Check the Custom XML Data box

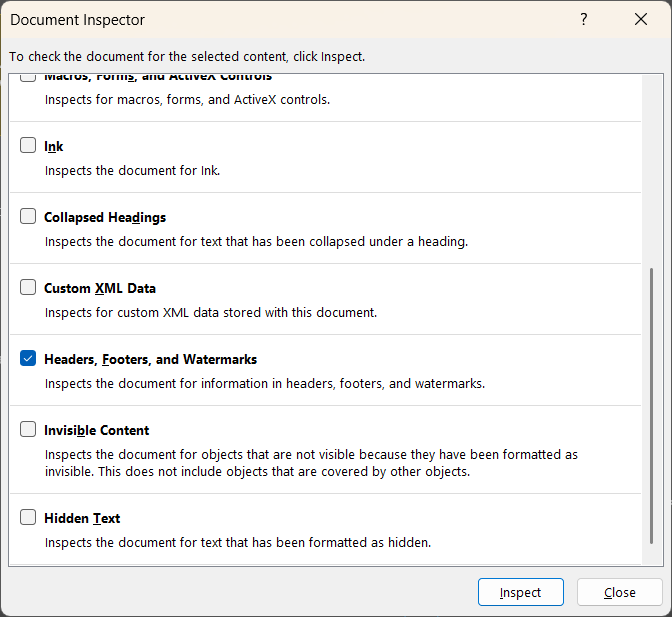[28, 288]
